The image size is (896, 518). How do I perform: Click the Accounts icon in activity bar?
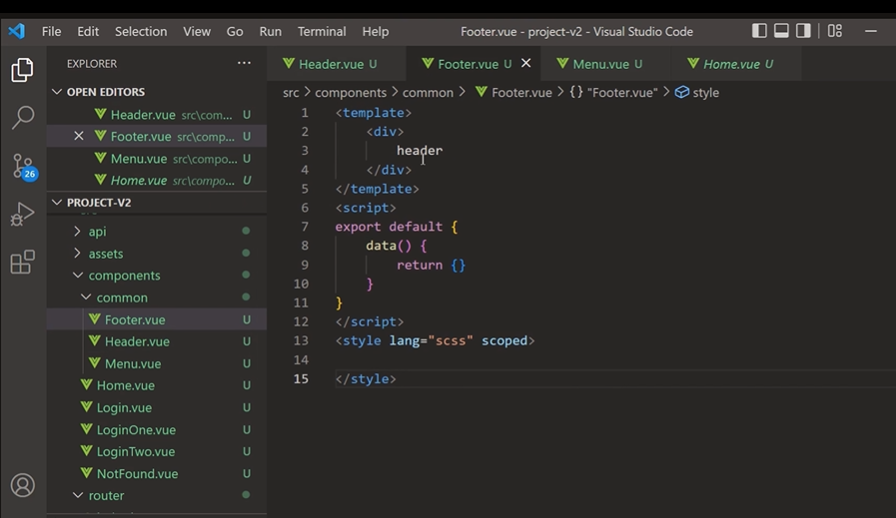pyautogui.click(x=22, y=486)
